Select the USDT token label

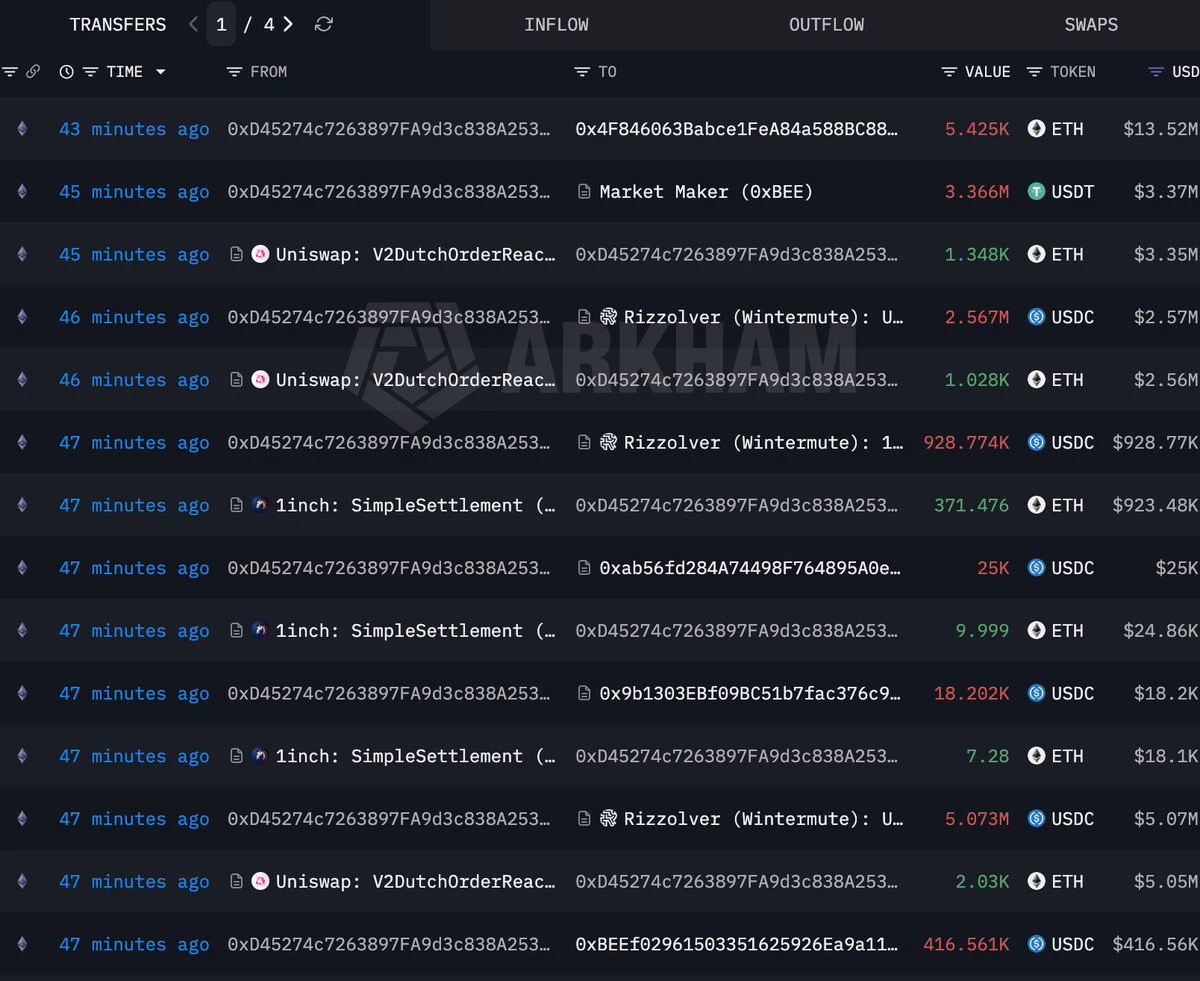1073,192
